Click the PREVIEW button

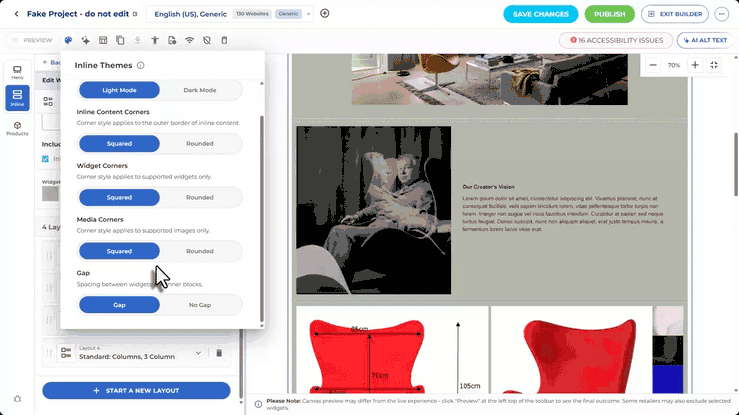[x=32, y=41]
